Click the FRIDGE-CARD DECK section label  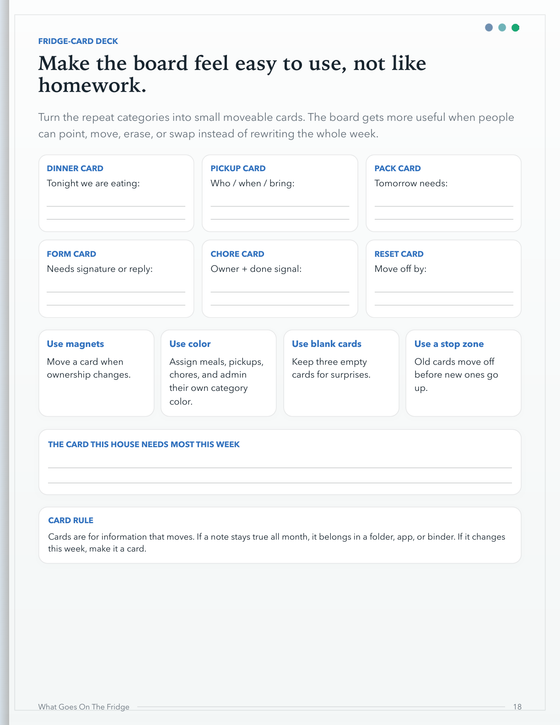click(78, 41)
